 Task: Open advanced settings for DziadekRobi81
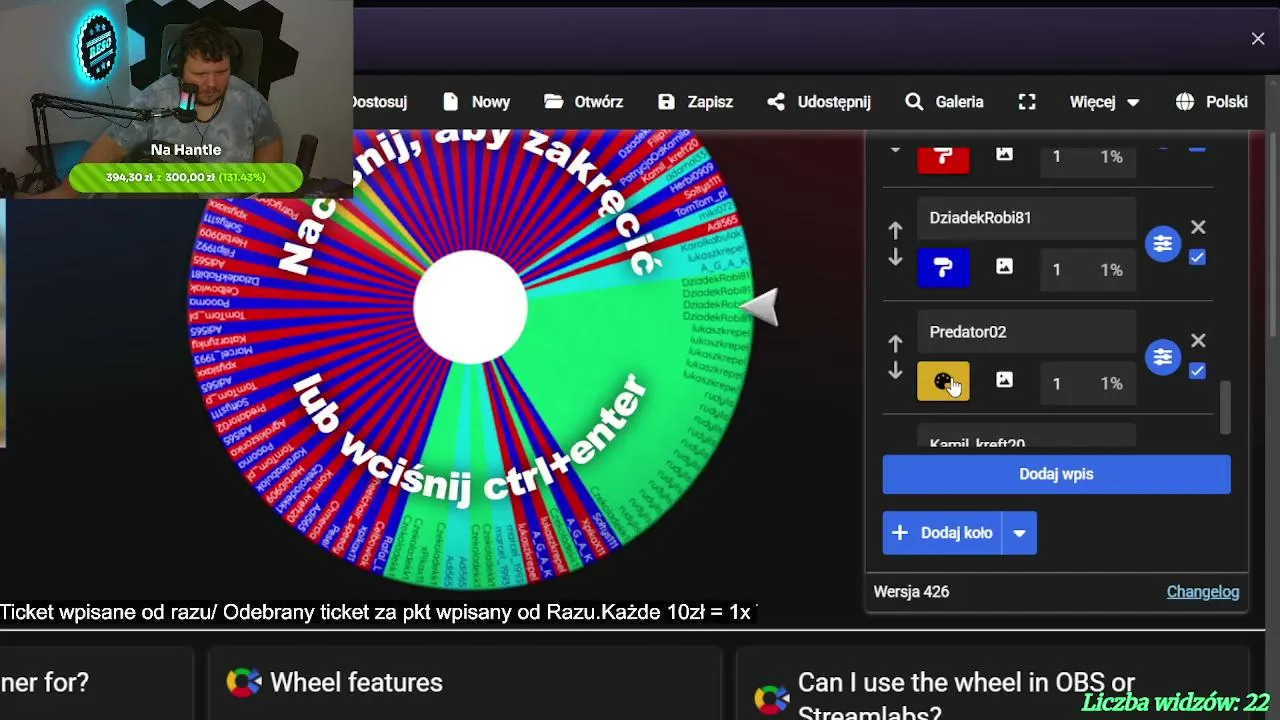(x=1162, y=243)
